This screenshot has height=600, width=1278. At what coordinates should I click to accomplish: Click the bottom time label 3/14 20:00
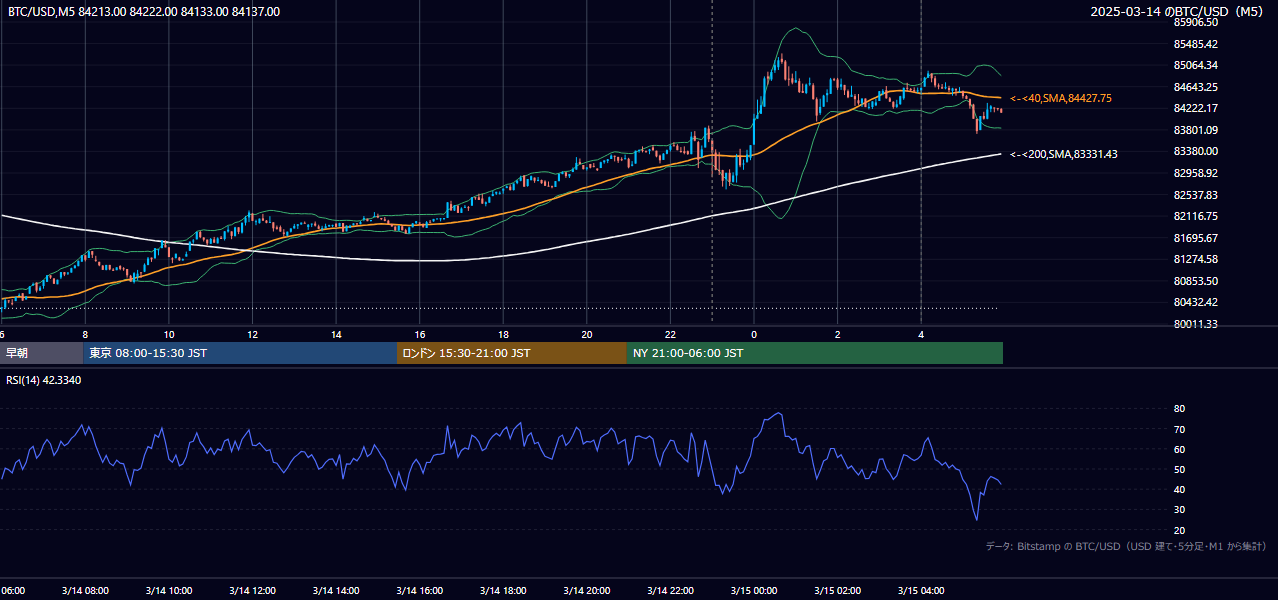pos(586,591)
